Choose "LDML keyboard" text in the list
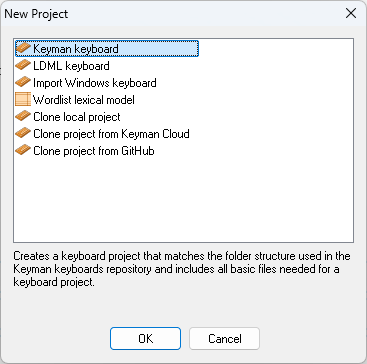This screenshot has height=364, width=367. (71, 66)
